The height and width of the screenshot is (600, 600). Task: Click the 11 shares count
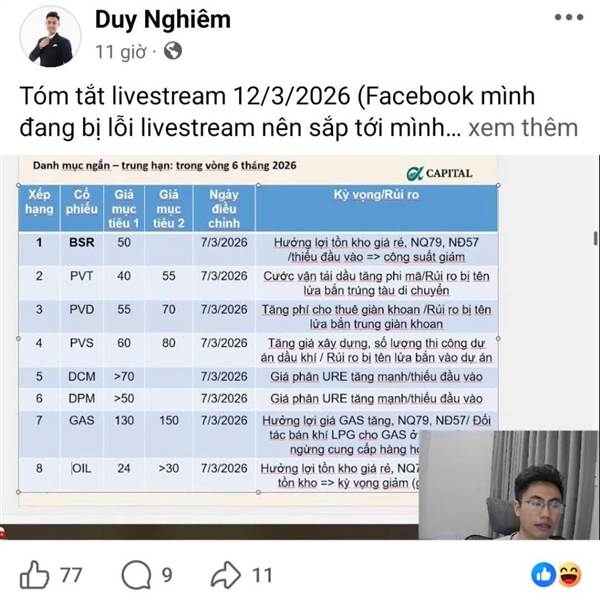[262, 575]
